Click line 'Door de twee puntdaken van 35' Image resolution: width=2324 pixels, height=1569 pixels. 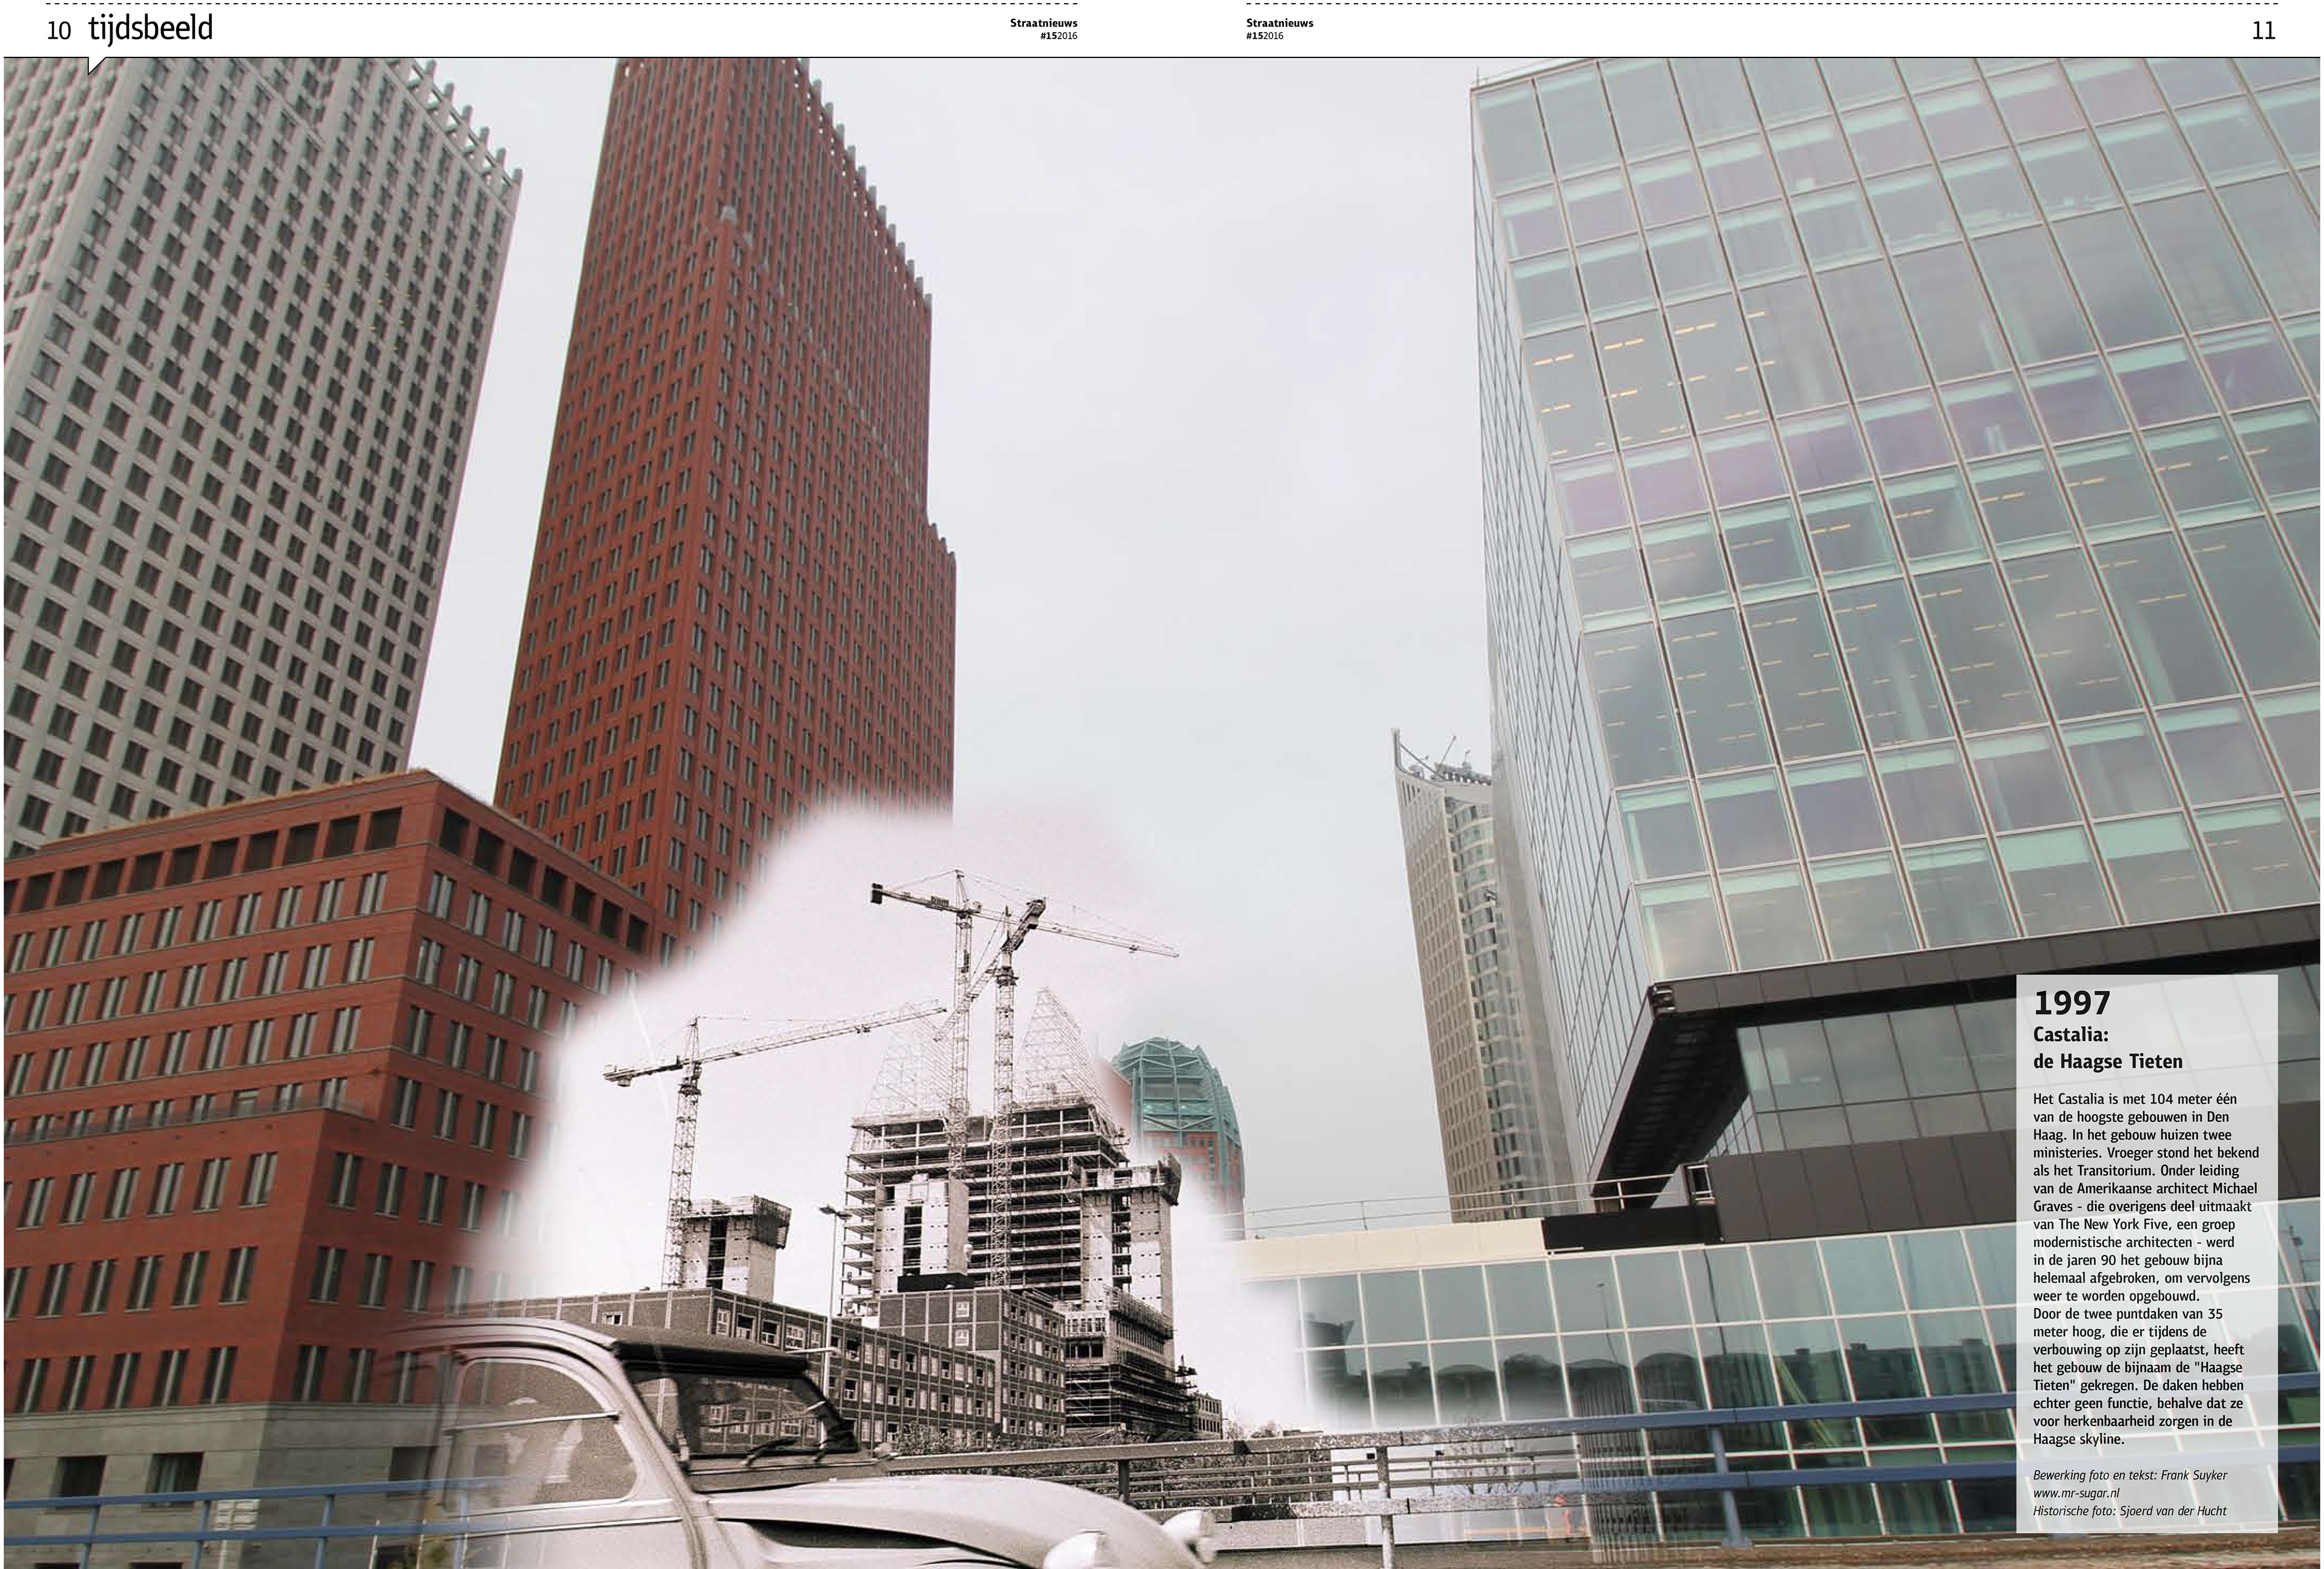[x=2129, y=1314]
